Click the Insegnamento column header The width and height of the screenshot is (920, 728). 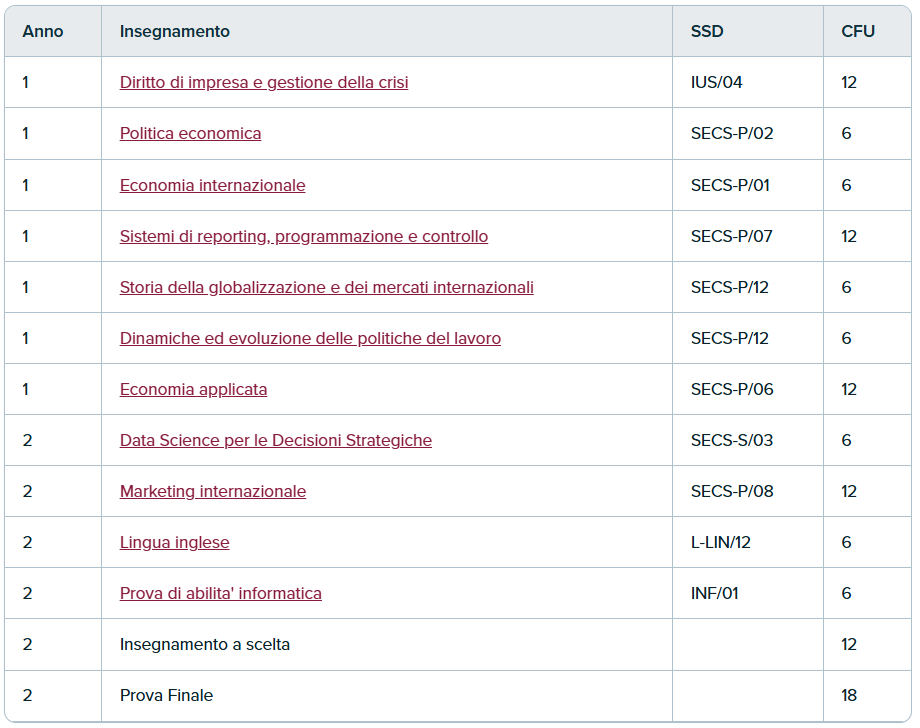(175, 32)
